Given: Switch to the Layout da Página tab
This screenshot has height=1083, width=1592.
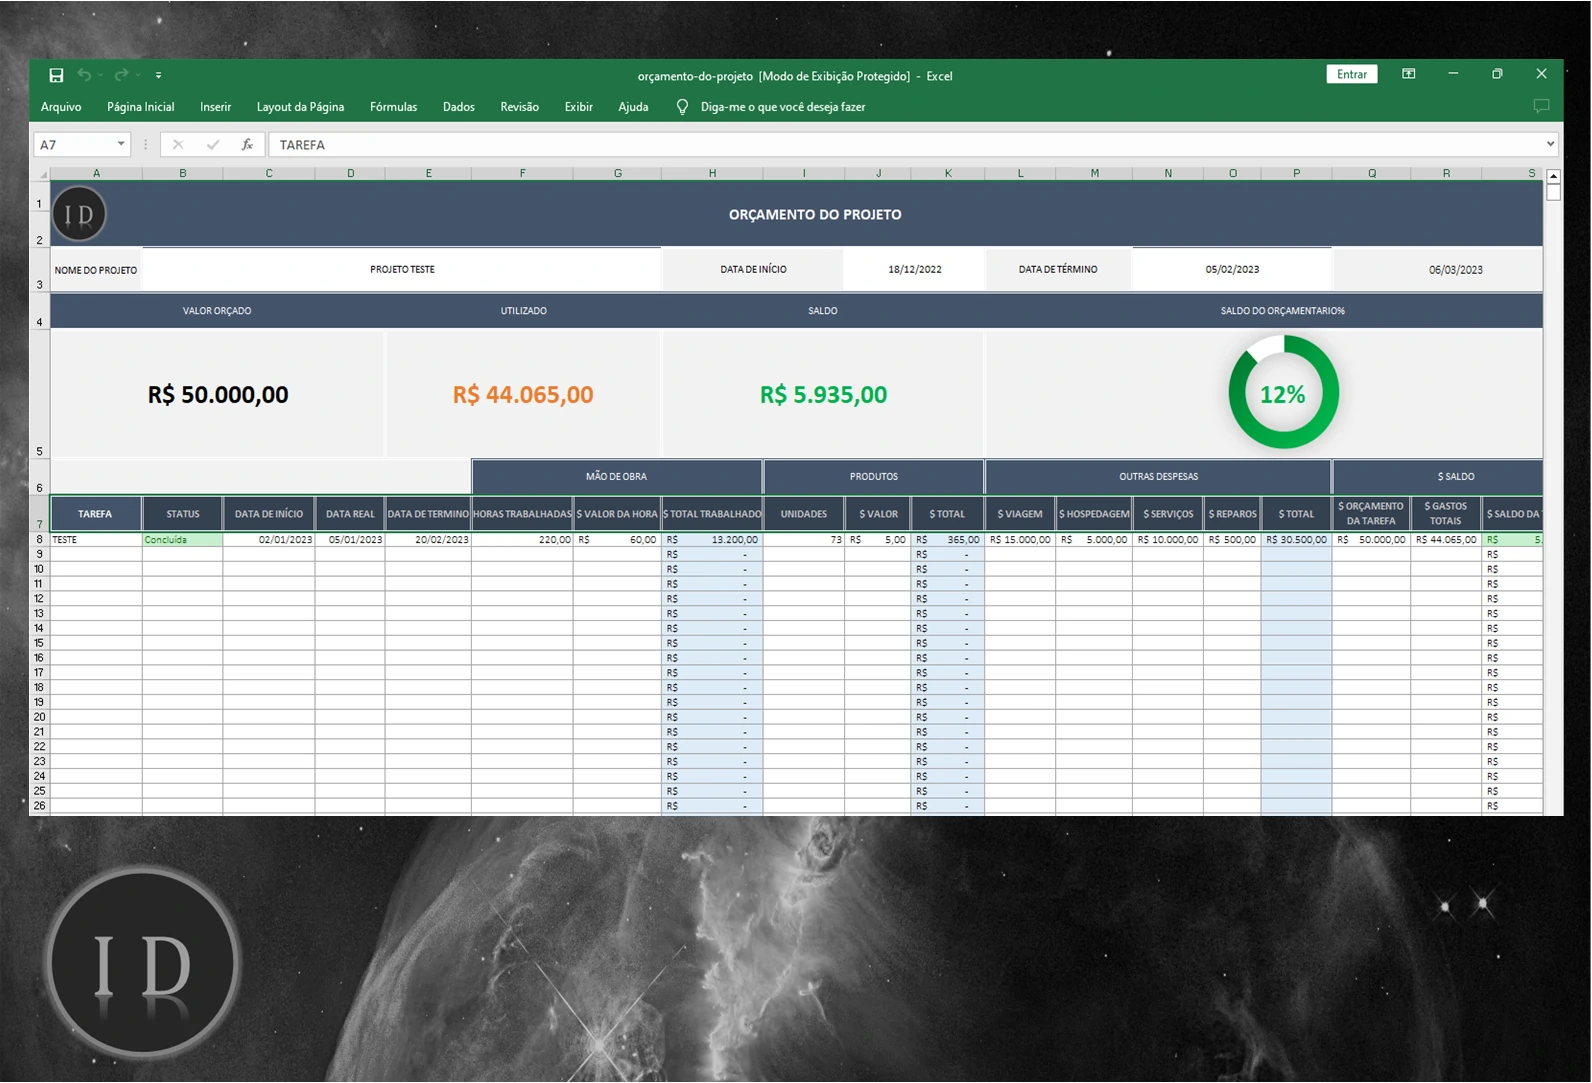Looking at the screenshot, I should tap(300, 107).
